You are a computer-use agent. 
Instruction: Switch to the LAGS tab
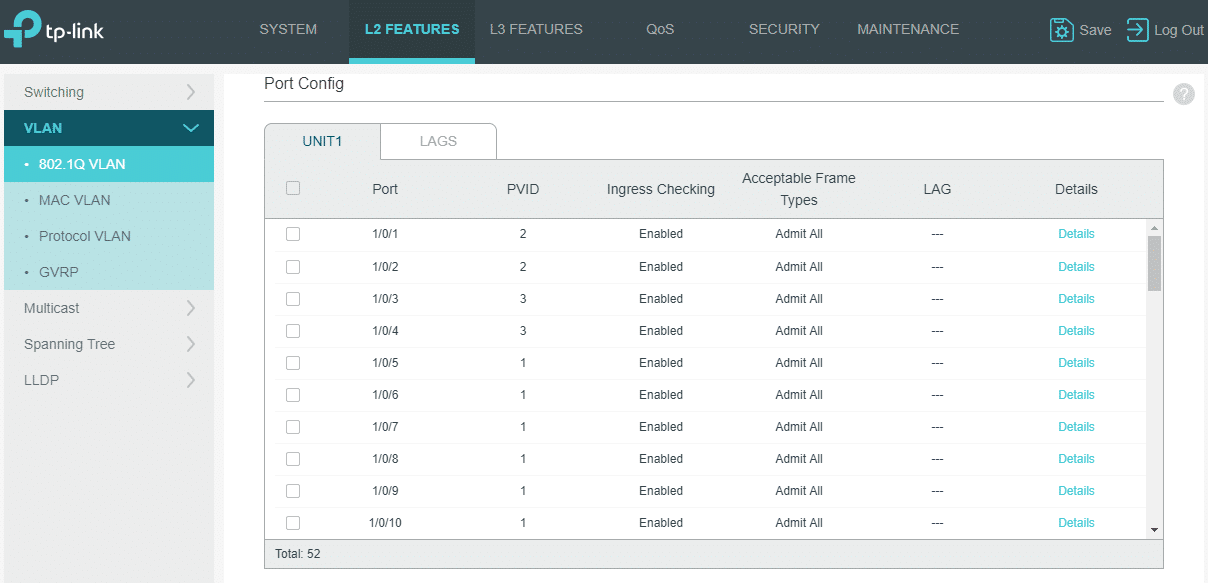coord(438,141)
